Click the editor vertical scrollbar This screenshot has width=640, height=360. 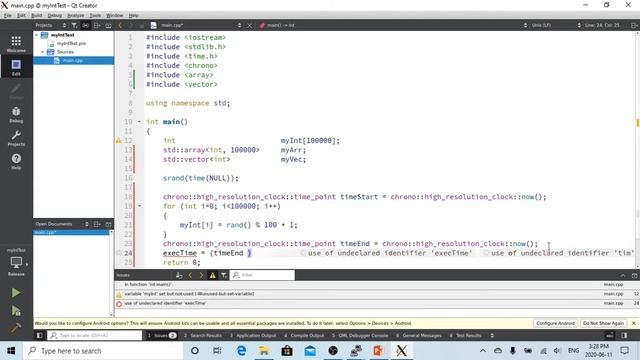click(637, 149)
